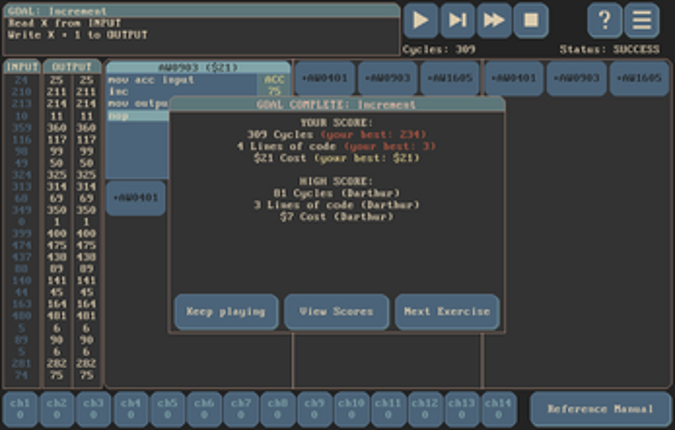
Task: Click input value 210 in INPUT list
Action: [x=22, y=92]
